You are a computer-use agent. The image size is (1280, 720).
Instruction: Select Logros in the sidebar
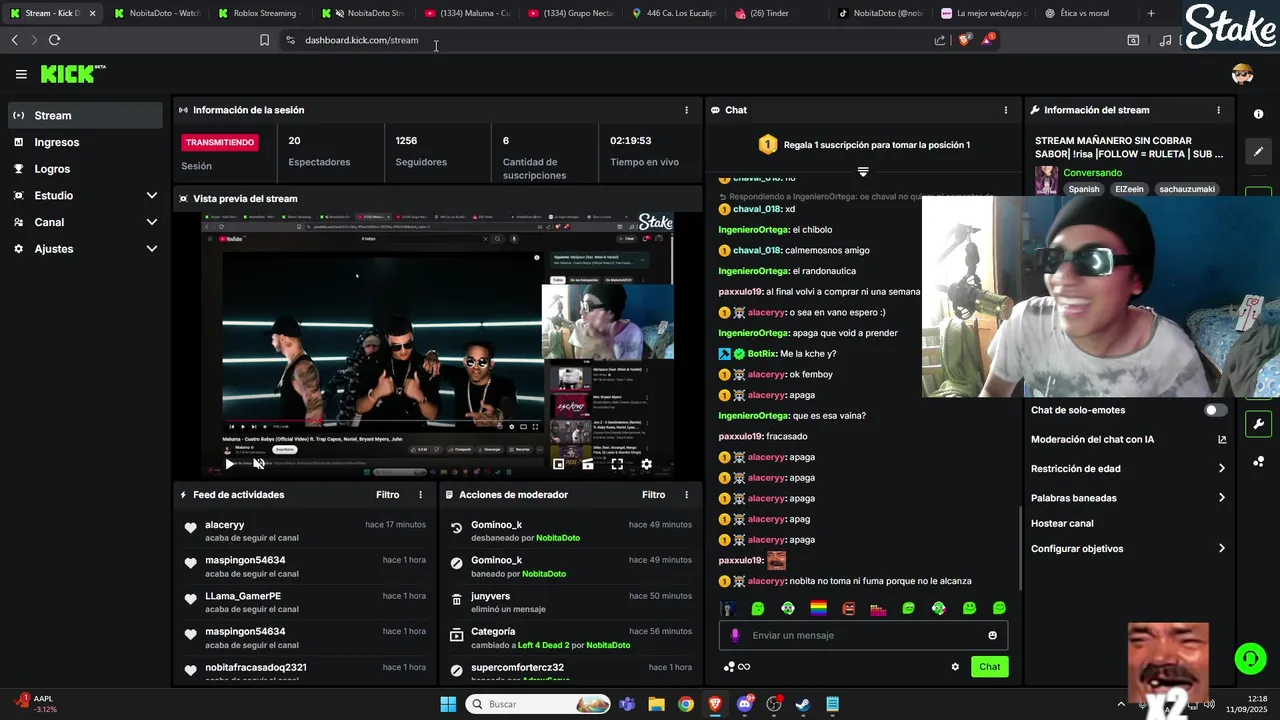[85, 169]
